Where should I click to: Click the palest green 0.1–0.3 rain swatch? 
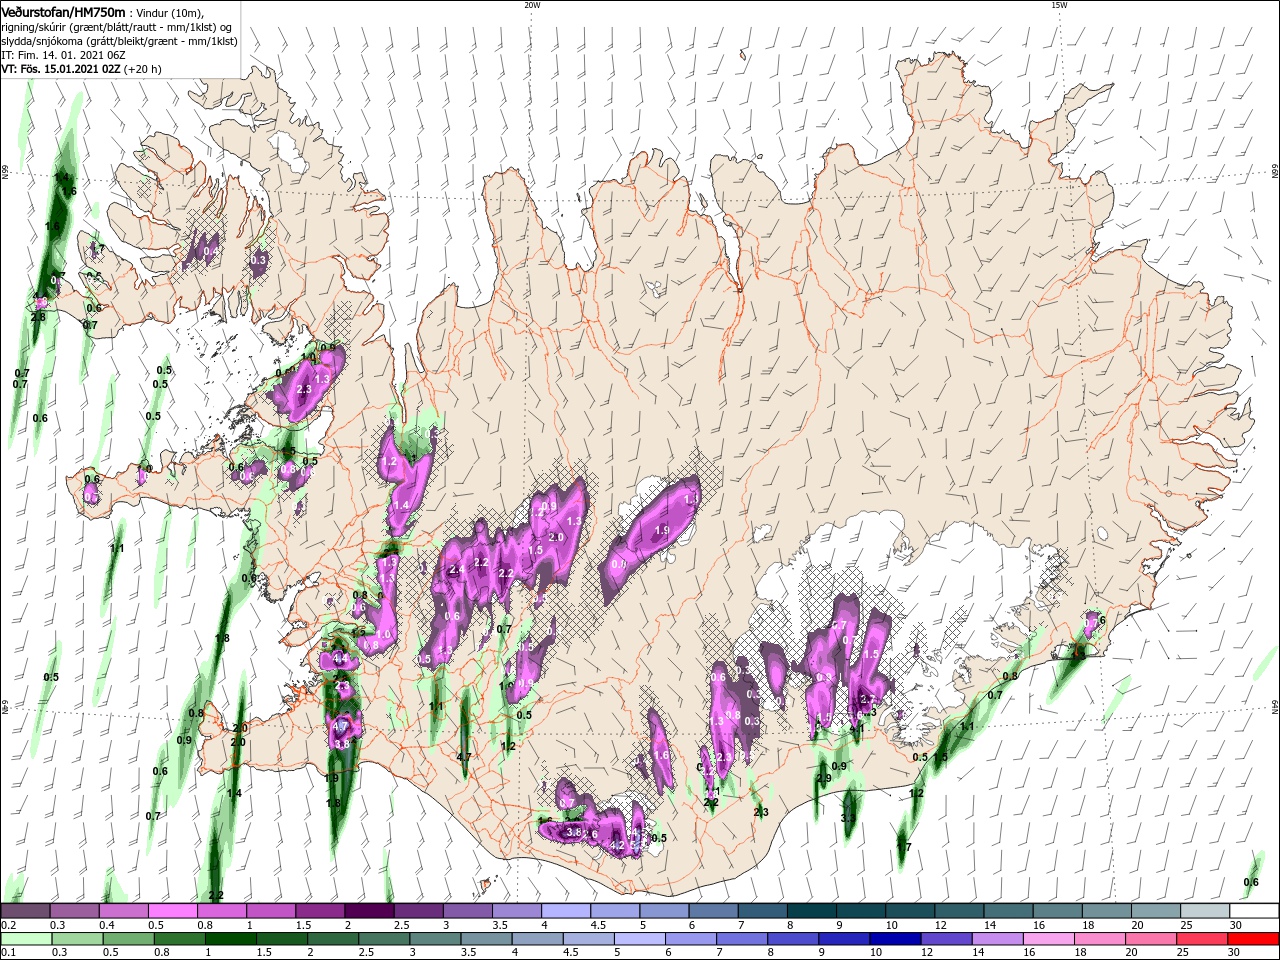pos(26,939)
